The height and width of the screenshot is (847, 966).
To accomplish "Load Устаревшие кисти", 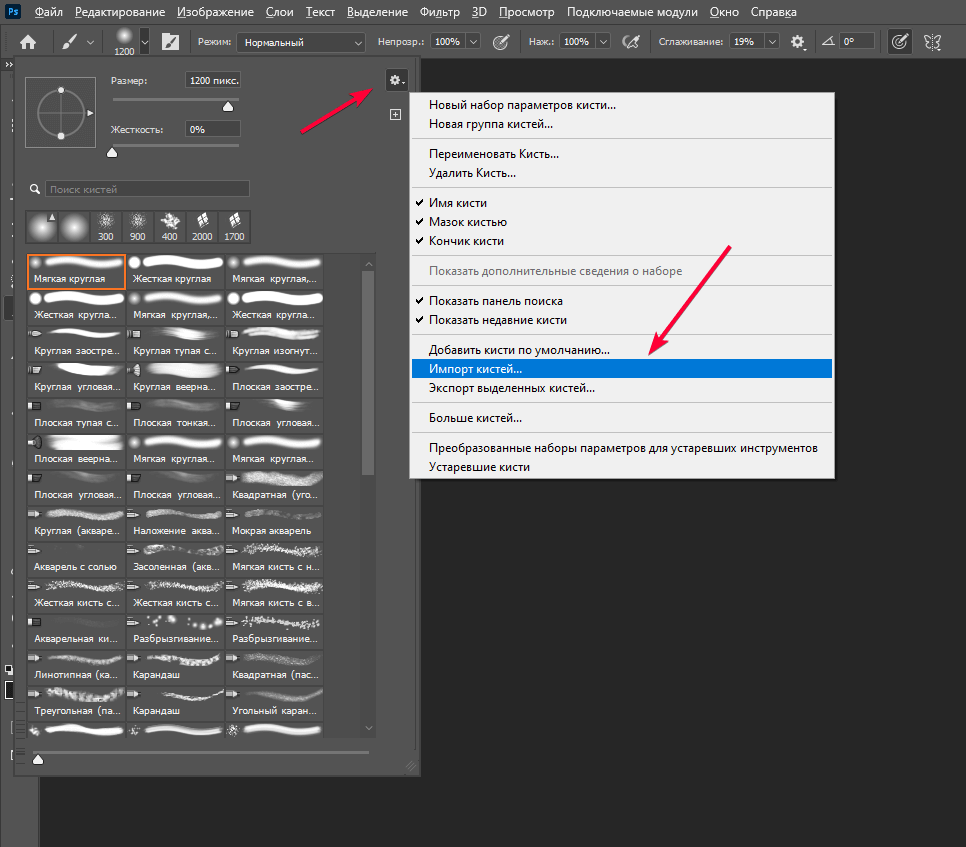I will click(x=622, y=467).
